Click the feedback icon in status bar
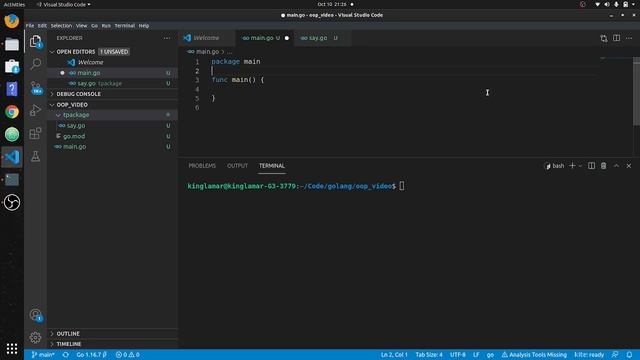640x360 pixels. tap(615, 355)
